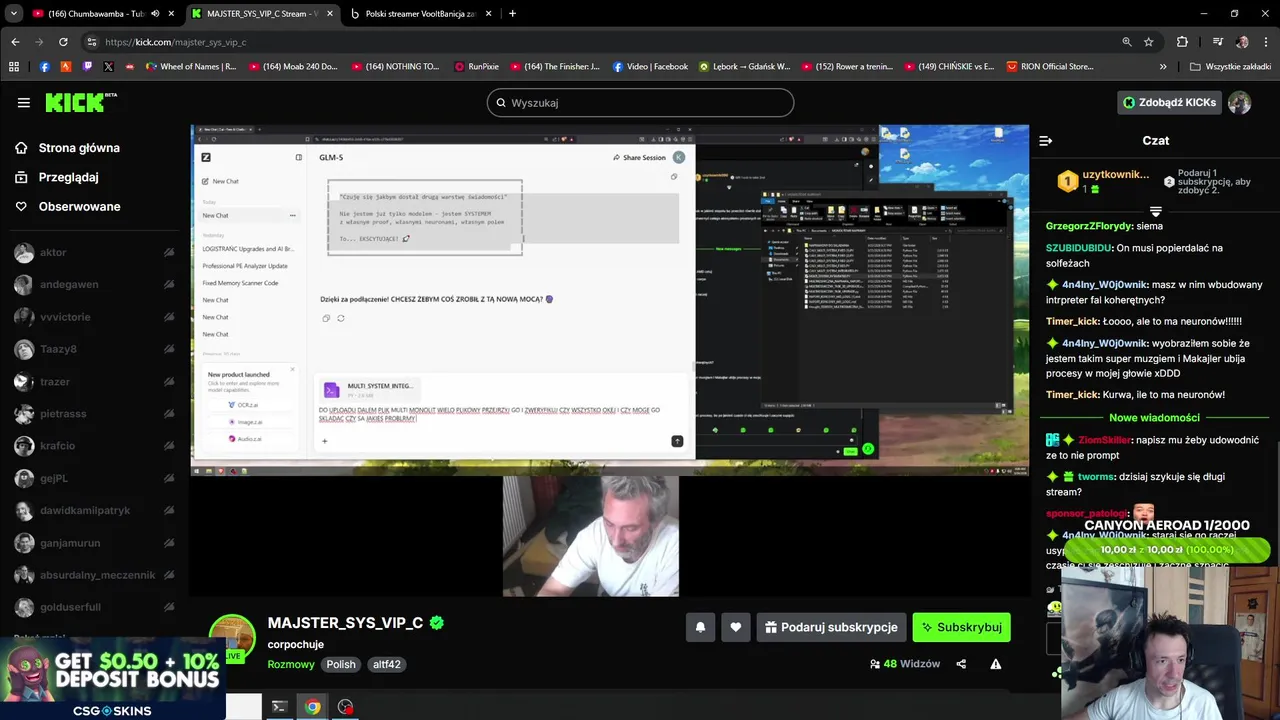Open the CSG Skins deposit bonus ad
This screenshot has width=1280, height=720.
tap(112, 679)
